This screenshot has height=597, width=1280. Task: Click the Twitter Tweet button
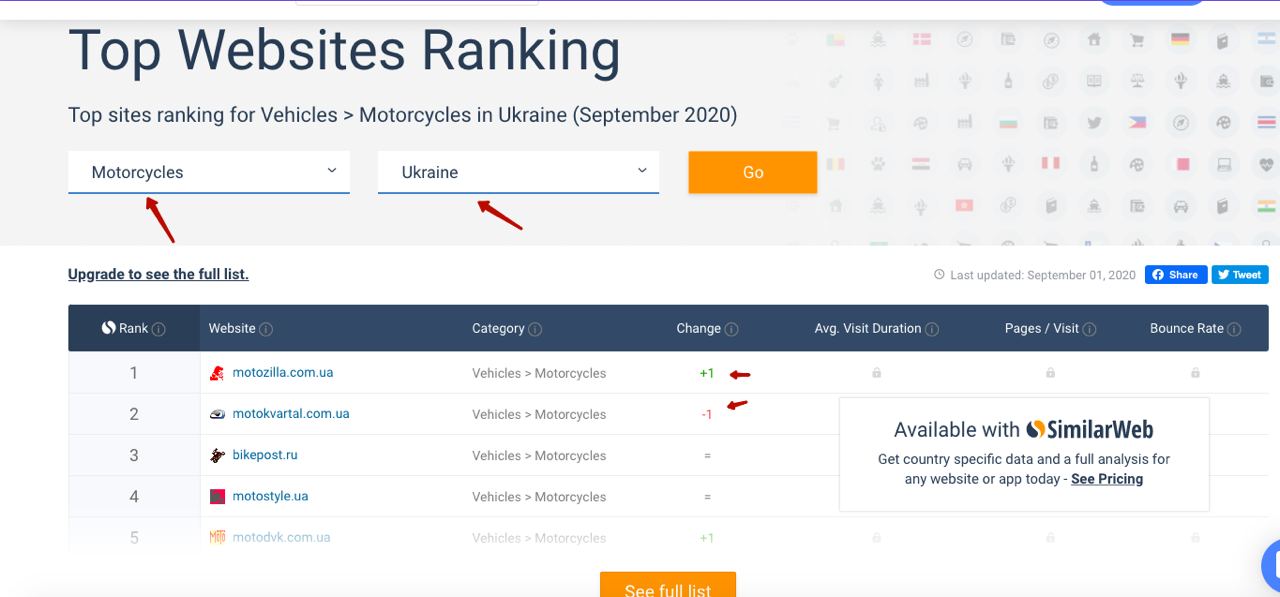[1240, 274]
